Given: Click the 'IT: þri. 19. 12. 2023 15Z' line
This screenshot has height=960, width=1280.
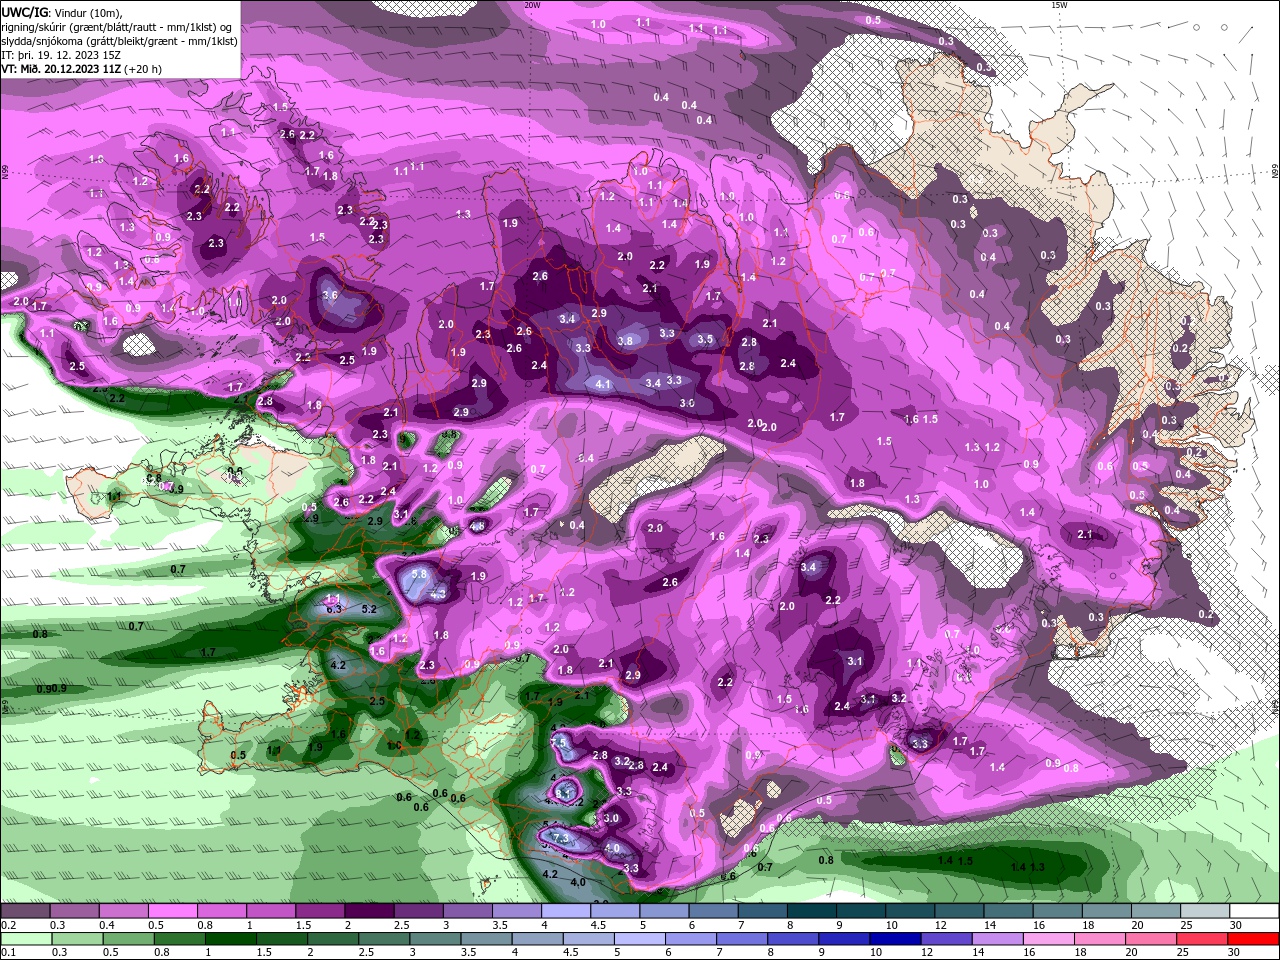Looking at the screenshot, I should coord(61,55).
